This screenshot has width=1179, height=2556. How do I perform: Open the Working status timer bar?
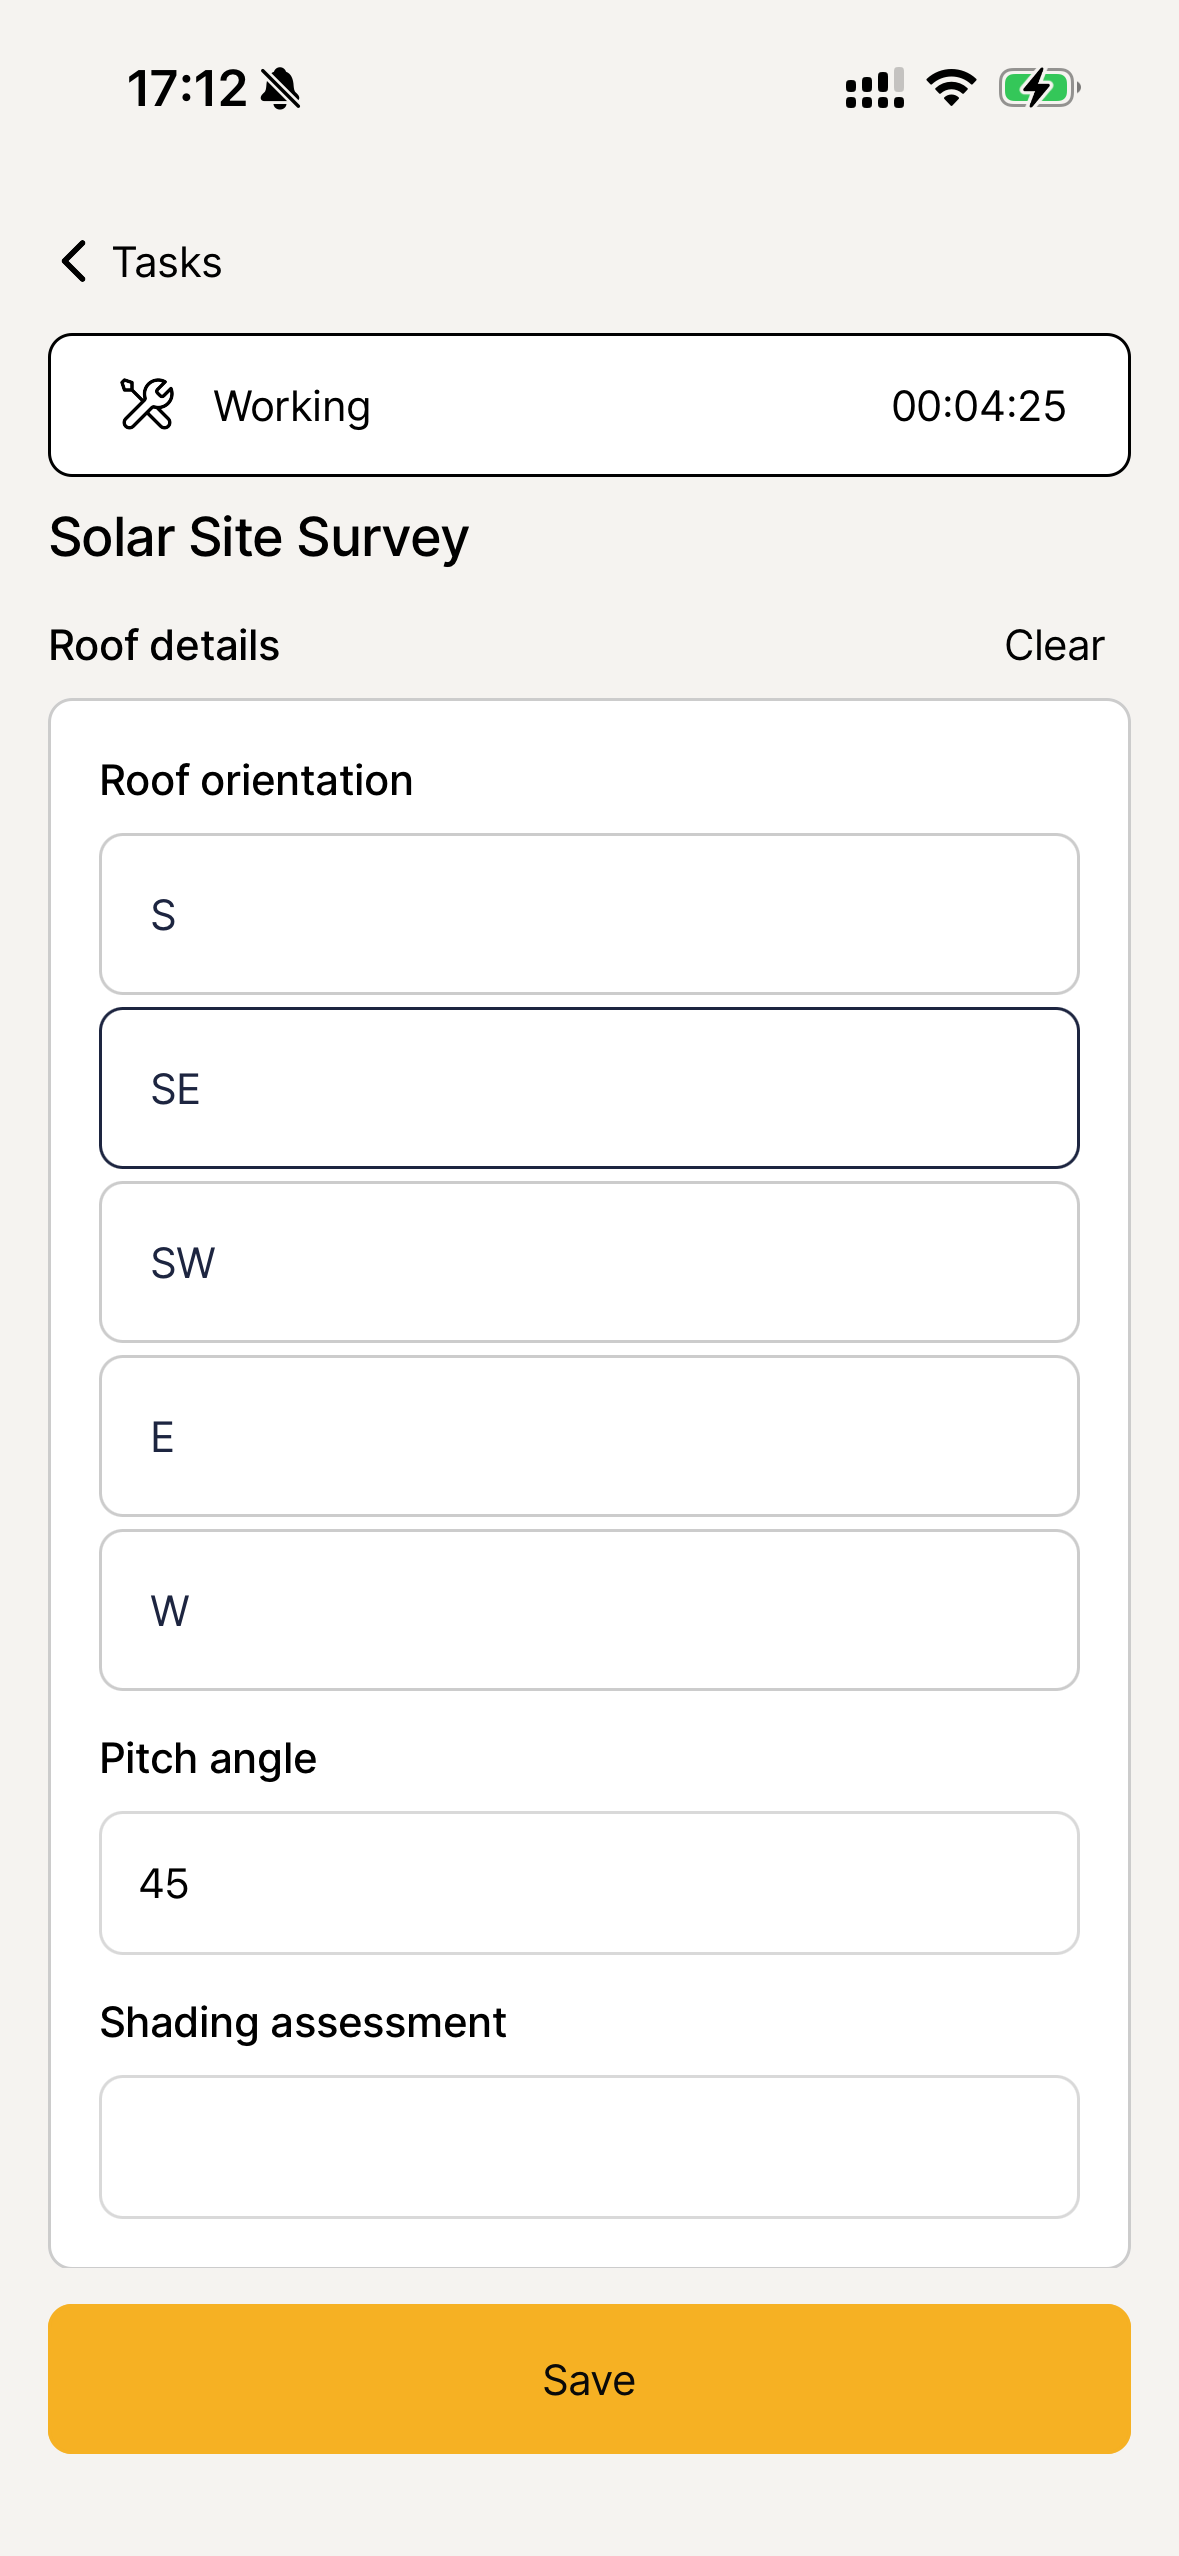(589, 405)
